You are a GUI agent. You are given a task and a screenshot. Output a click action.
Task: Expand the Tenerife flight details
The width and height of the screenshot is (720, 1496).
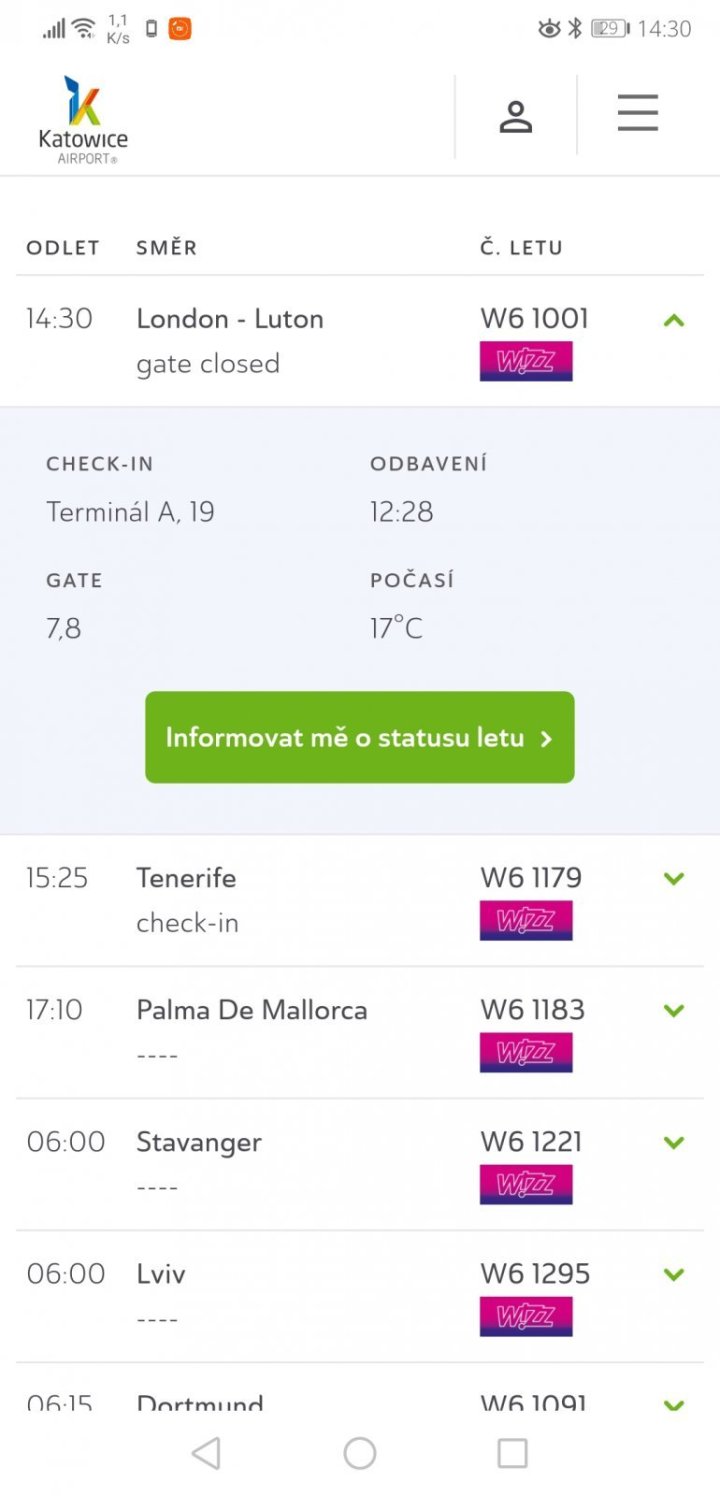pyautogui.click(x=674, y=879)
